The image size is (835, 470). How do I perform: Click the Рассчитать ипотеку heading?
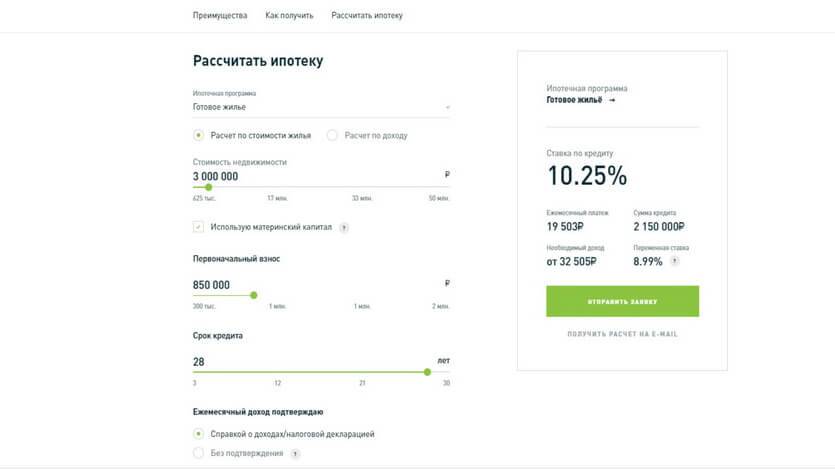[x=258, y=61]
